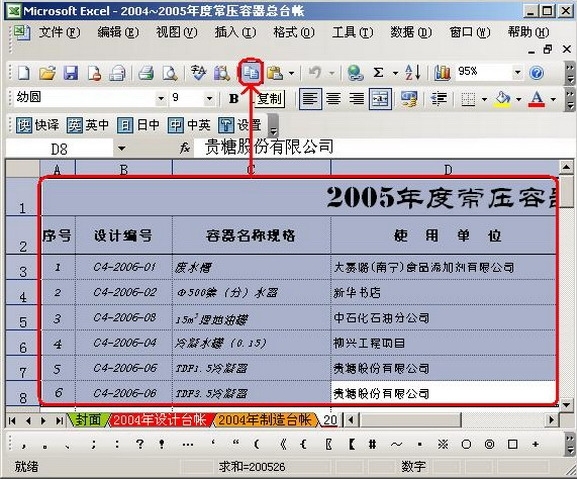Click the 英中 translation button
The width and height of the screenshot is (577, 479).
click(88, 125)
